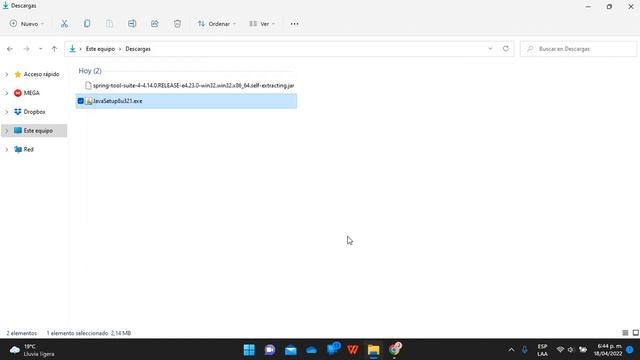Uncheck the JavaSetup8u321.exe checkbox
This screenshot has width=640, height=360.
[80, 101]
